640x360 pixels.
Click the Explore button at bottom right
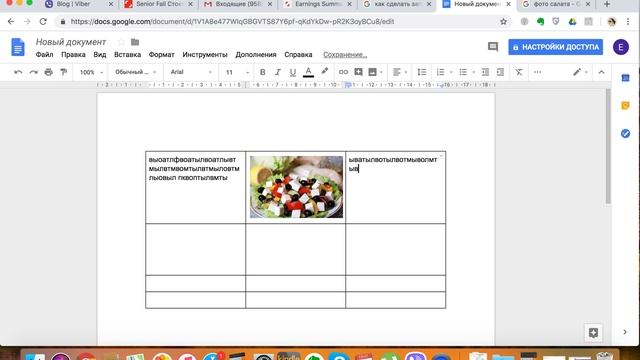pos(593,333)
